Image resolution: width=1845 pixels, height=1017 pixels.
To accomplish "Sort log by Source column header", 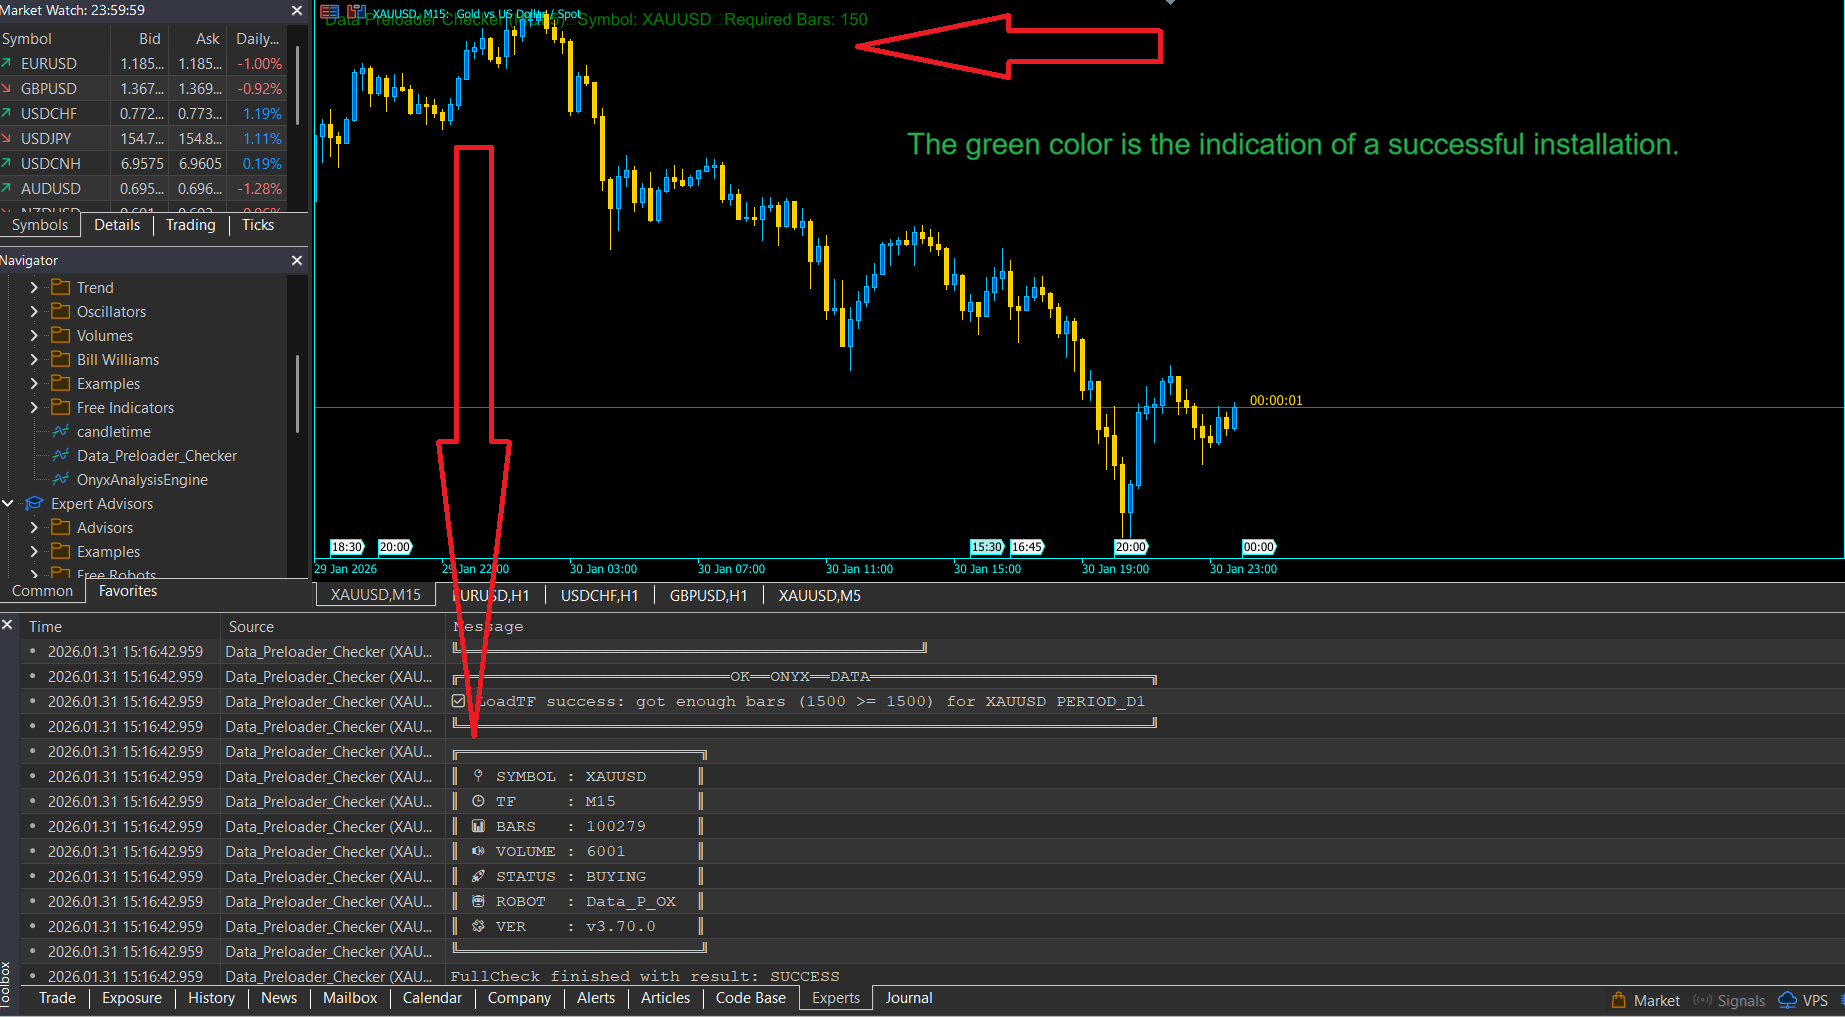I will 251,627.
